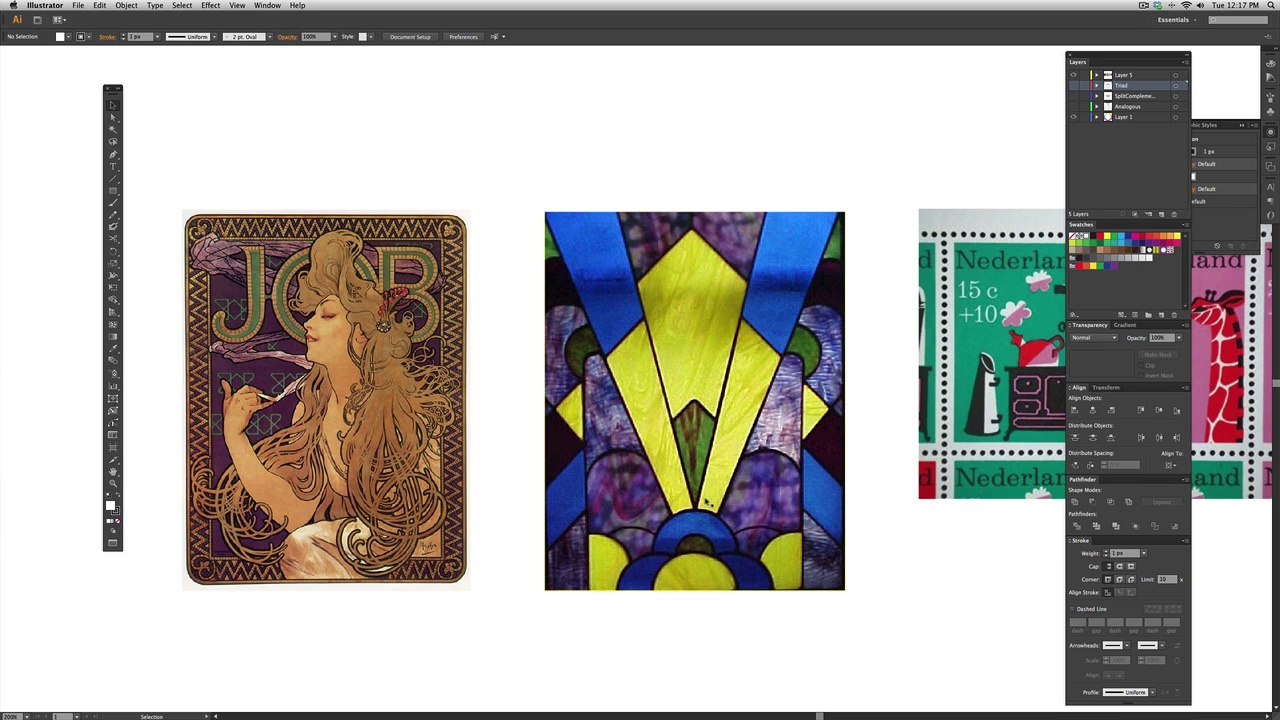Expand the Layer 5 disclosure triangle
1280x720 pixels.
[1097, 75]
